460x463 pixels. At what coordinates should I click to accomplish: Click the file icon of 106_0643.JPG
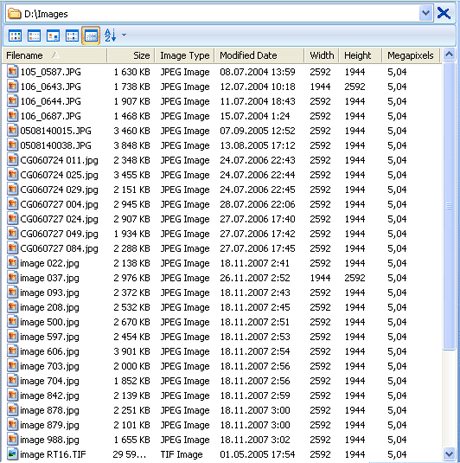click(x=13, y=86)
